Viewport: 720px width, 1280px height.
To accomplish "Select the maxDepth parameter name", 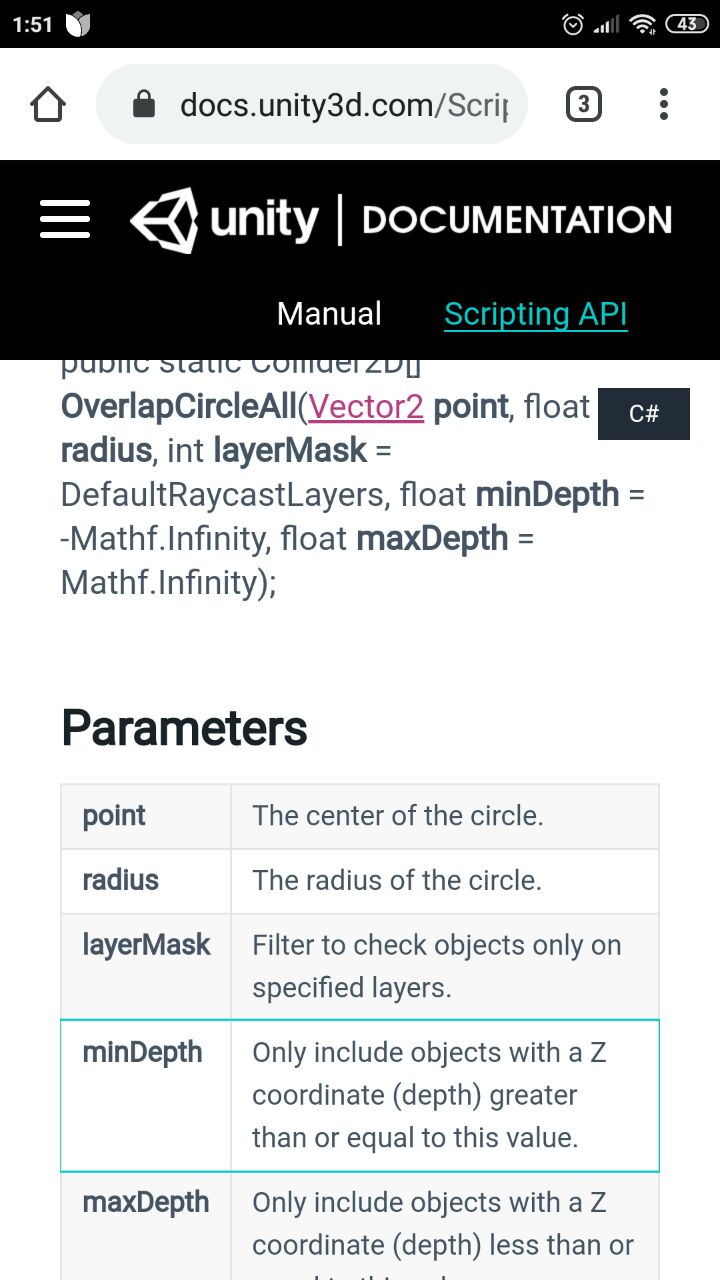I will point(146,1202).
